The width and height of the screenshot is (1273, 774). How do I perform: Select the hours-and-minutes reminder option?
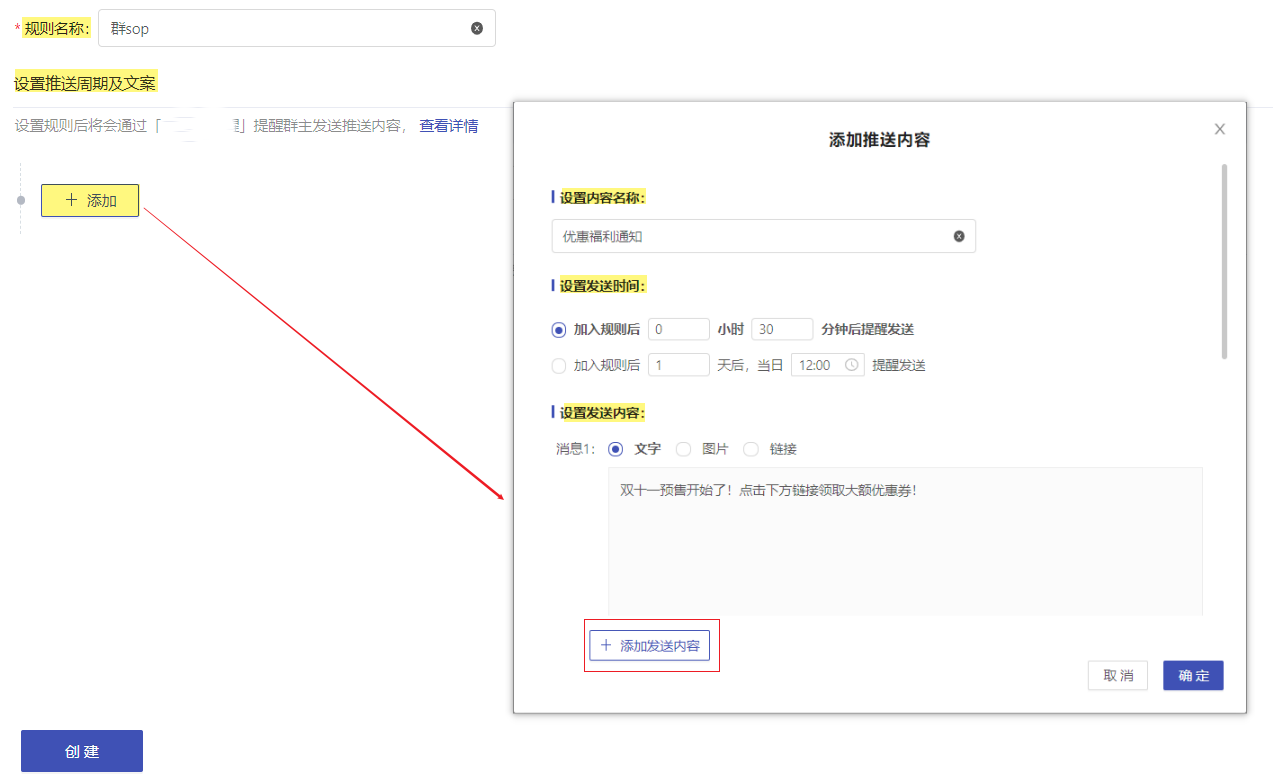(559, 330)
